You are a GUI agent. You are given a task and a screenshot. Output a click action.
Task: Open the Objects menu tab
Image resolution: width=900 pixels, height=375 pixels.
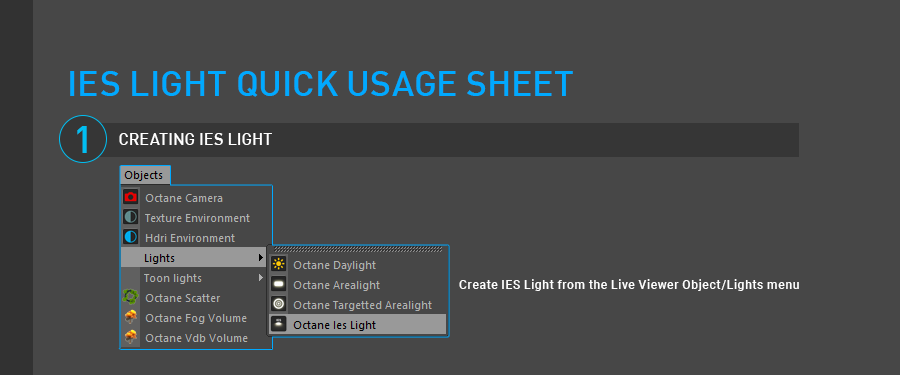[x=145, y=175]
